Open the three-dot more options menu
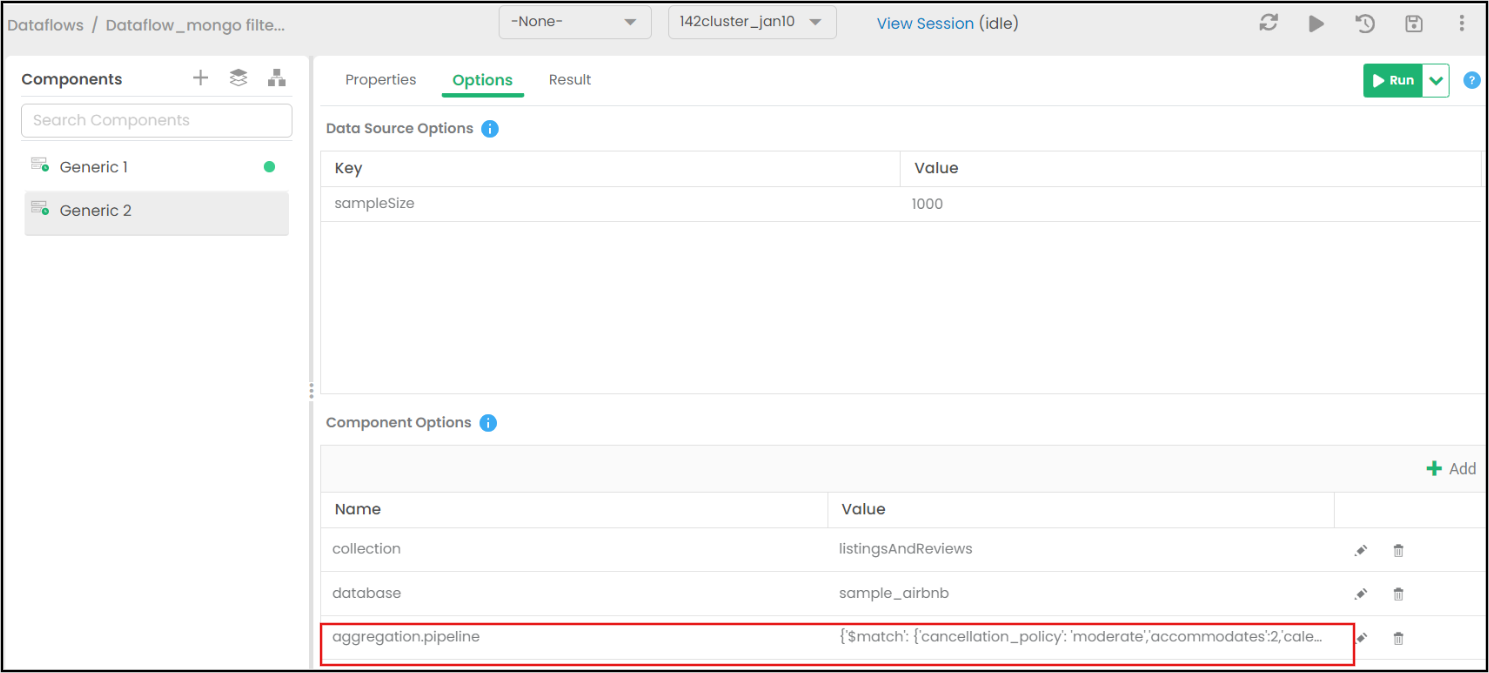The height and width of the screenshot is (673, 1489). coord(1461,23)
